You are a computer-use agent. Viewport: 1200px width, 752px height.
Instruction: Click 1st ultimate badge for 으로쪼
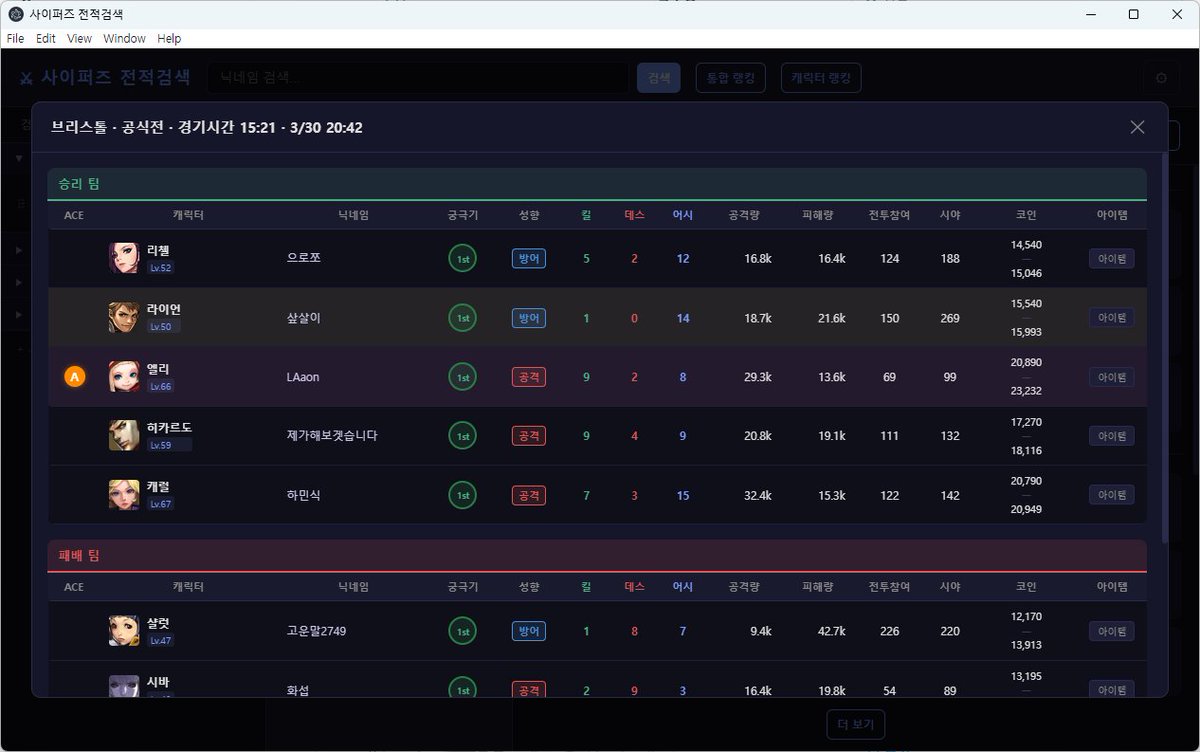pyautogui.click(x=463, y=258)
